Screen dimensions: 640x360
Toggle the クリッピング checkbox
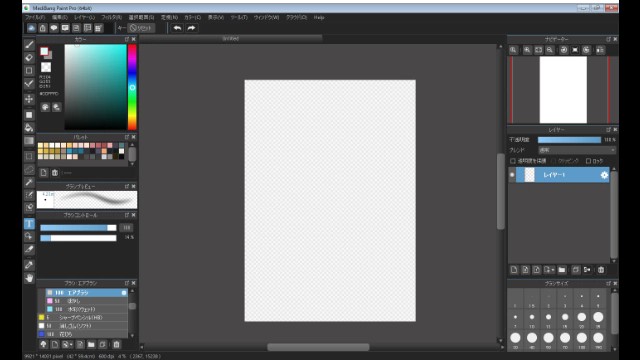pos(554,161)
